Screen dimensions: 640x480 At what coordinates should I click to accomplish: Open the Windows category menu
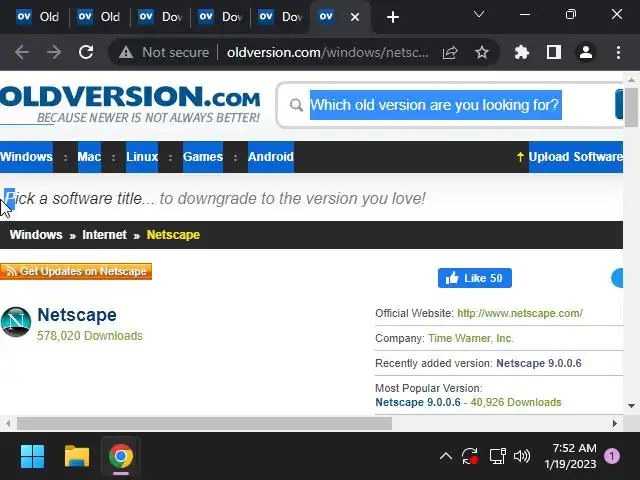click(x=26, y=157)
